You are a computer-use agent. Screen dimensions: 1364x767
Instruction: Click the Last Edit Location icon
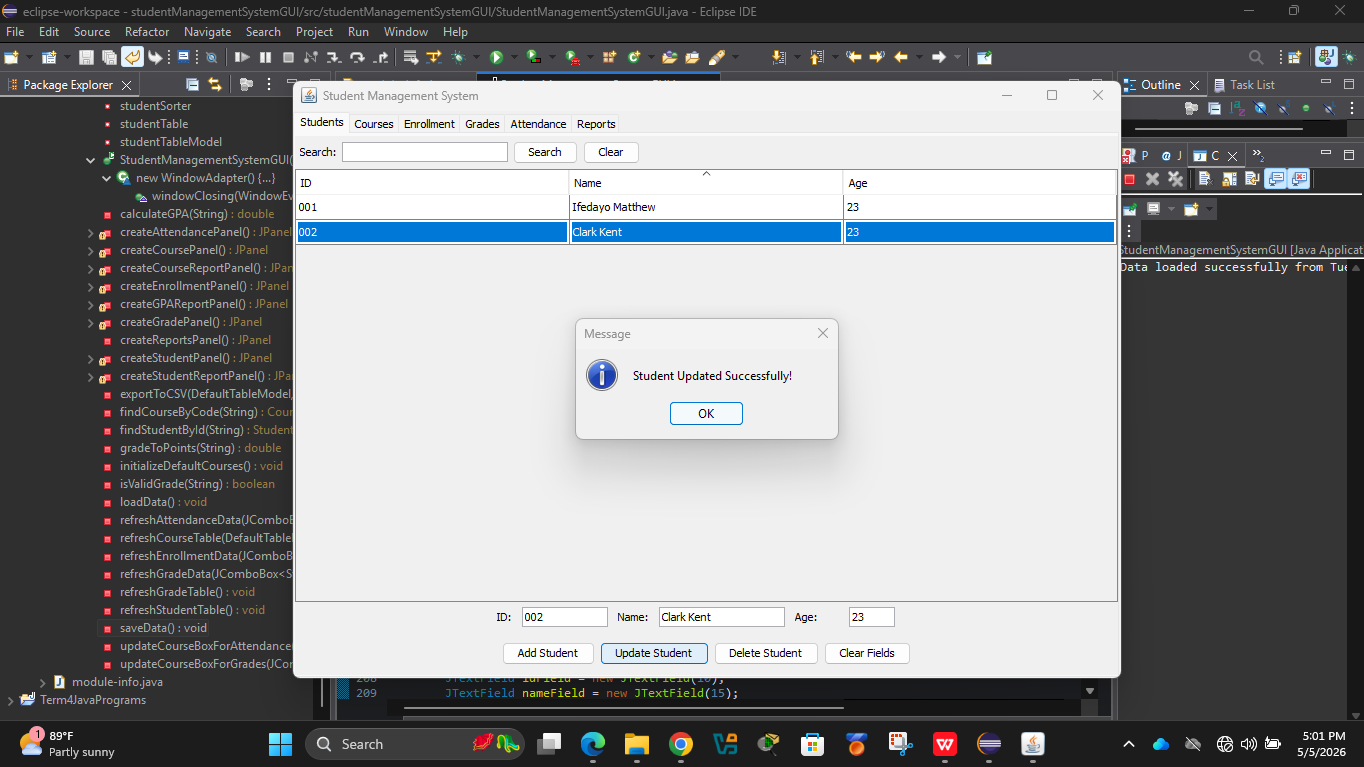(853, 57)
